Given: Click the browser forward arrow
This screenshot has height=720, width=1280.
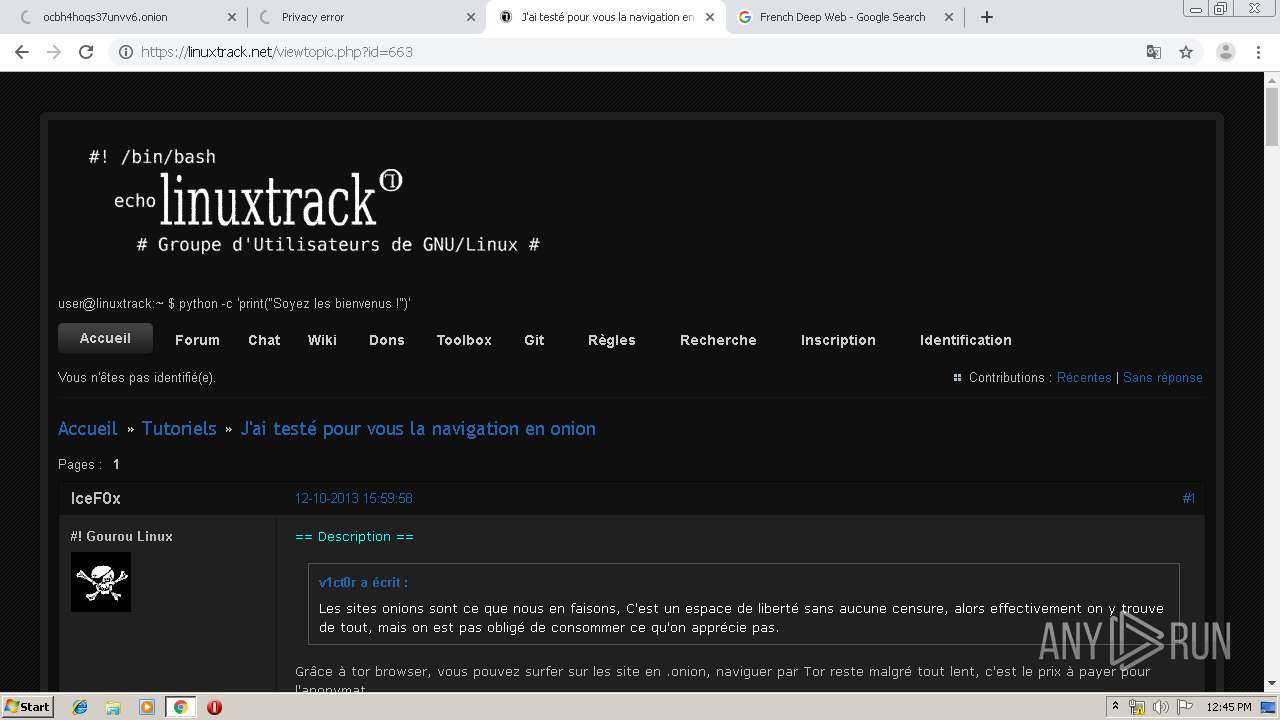Looking at the screenshot, I should 54,52.
